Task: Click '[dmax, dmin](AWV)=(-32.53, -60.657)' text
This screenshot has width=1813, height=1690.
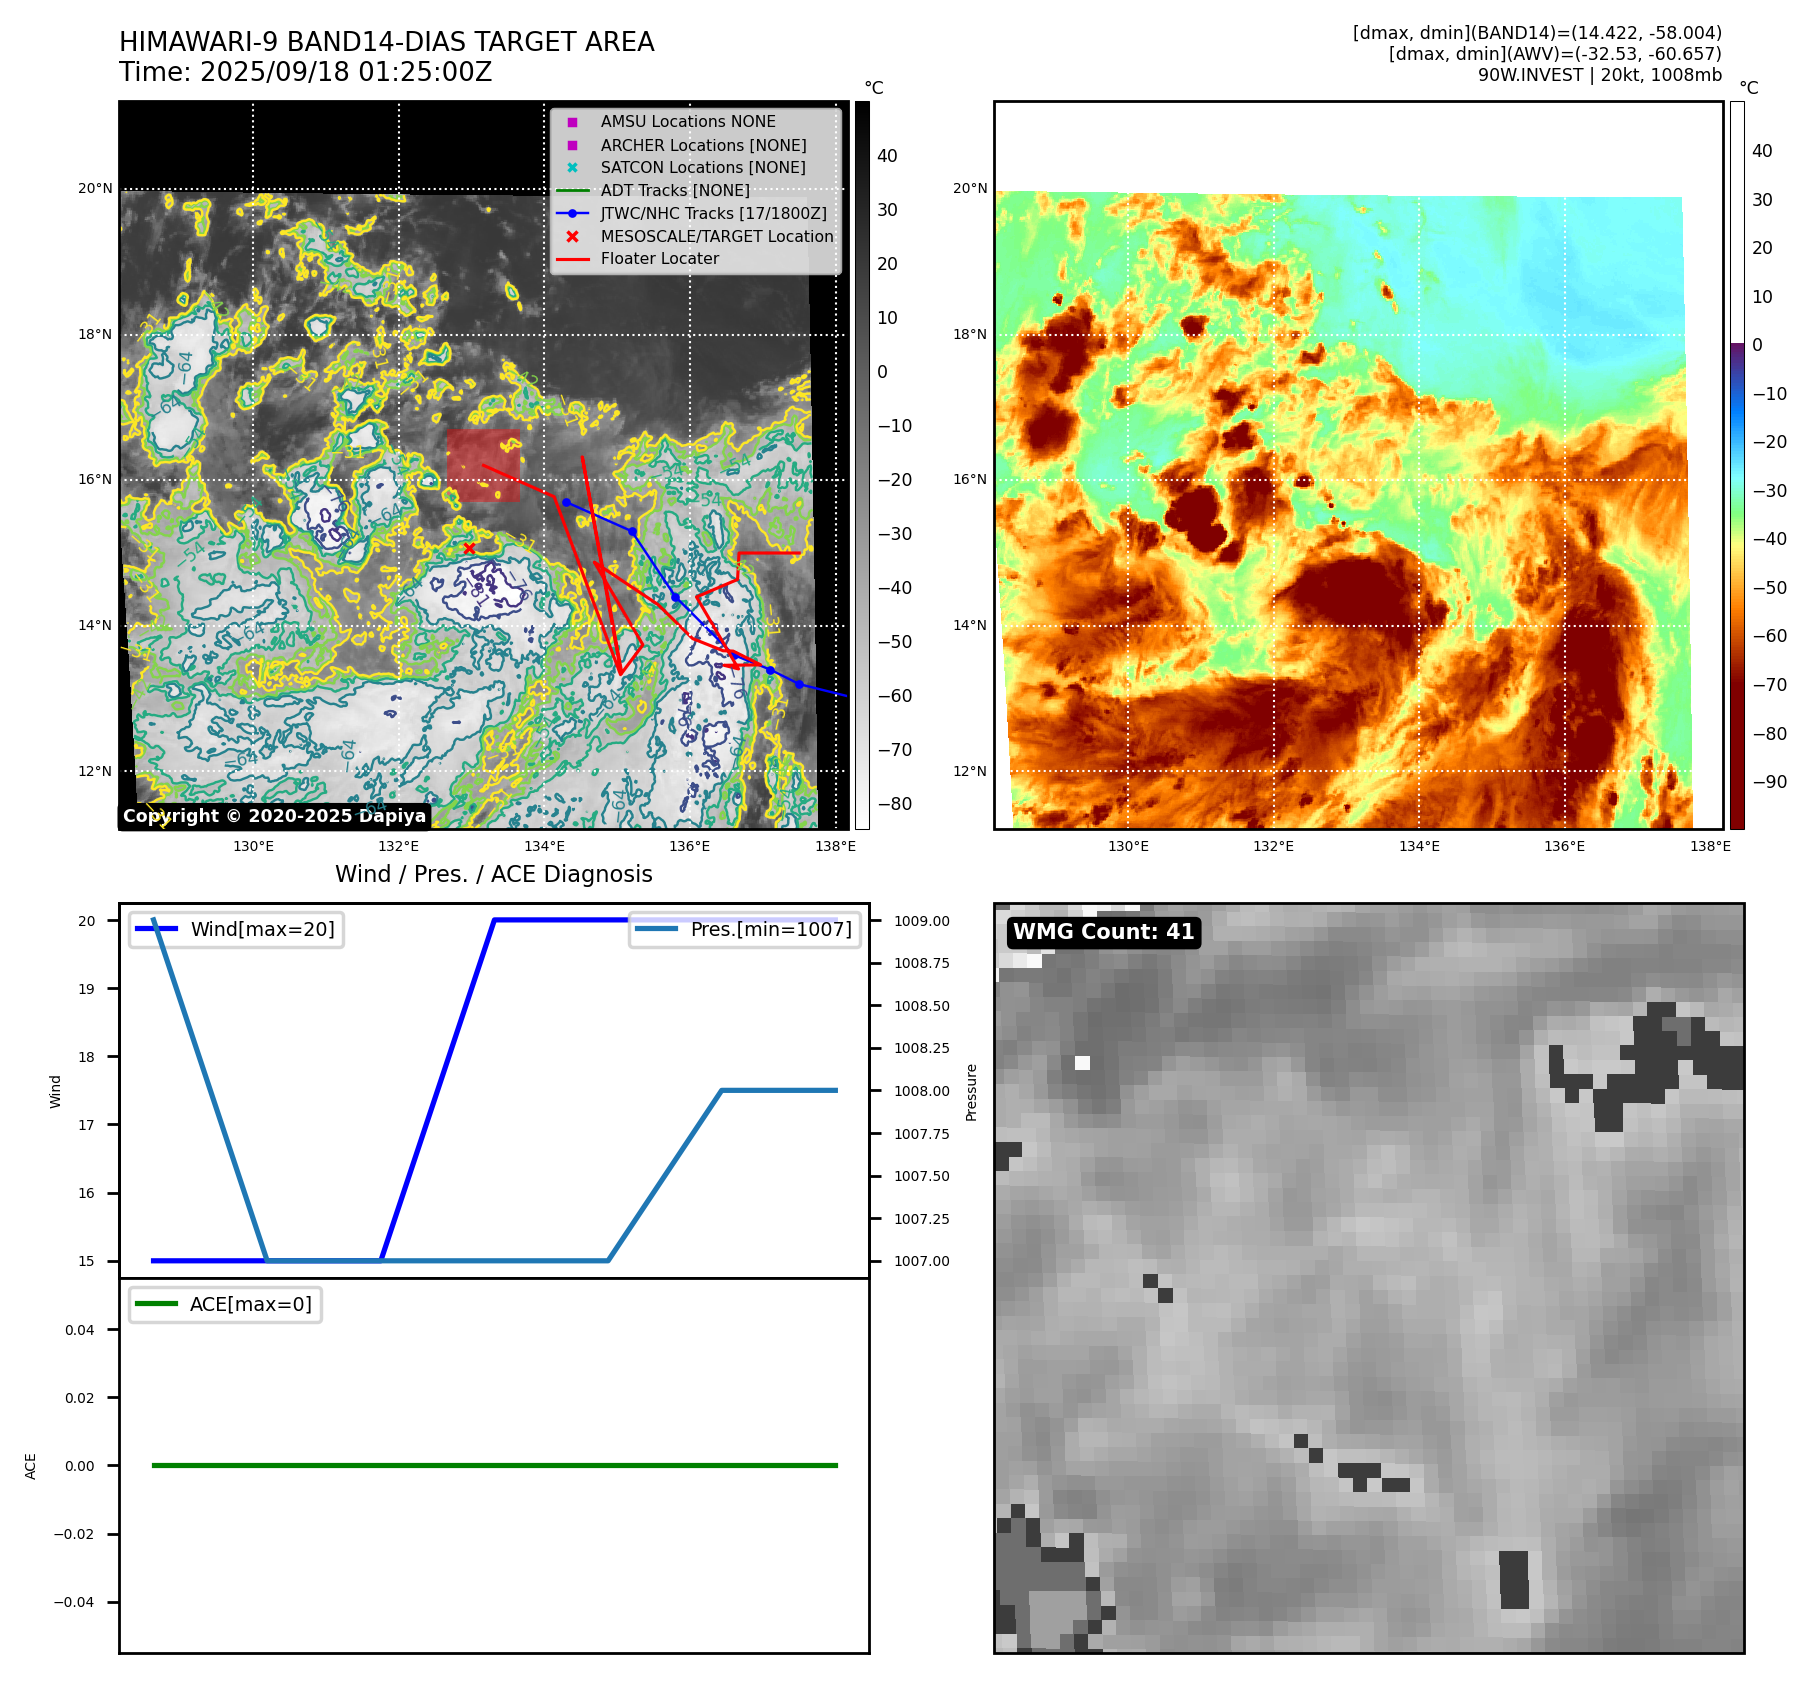Action: point(1555,54)
